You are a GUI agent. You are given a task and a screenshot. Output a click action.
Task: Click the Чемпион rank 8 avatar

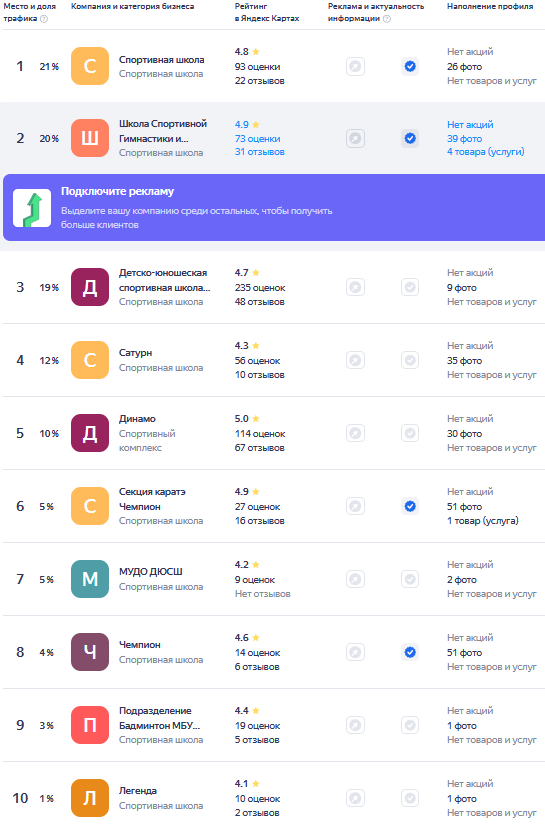coord(90,652)
